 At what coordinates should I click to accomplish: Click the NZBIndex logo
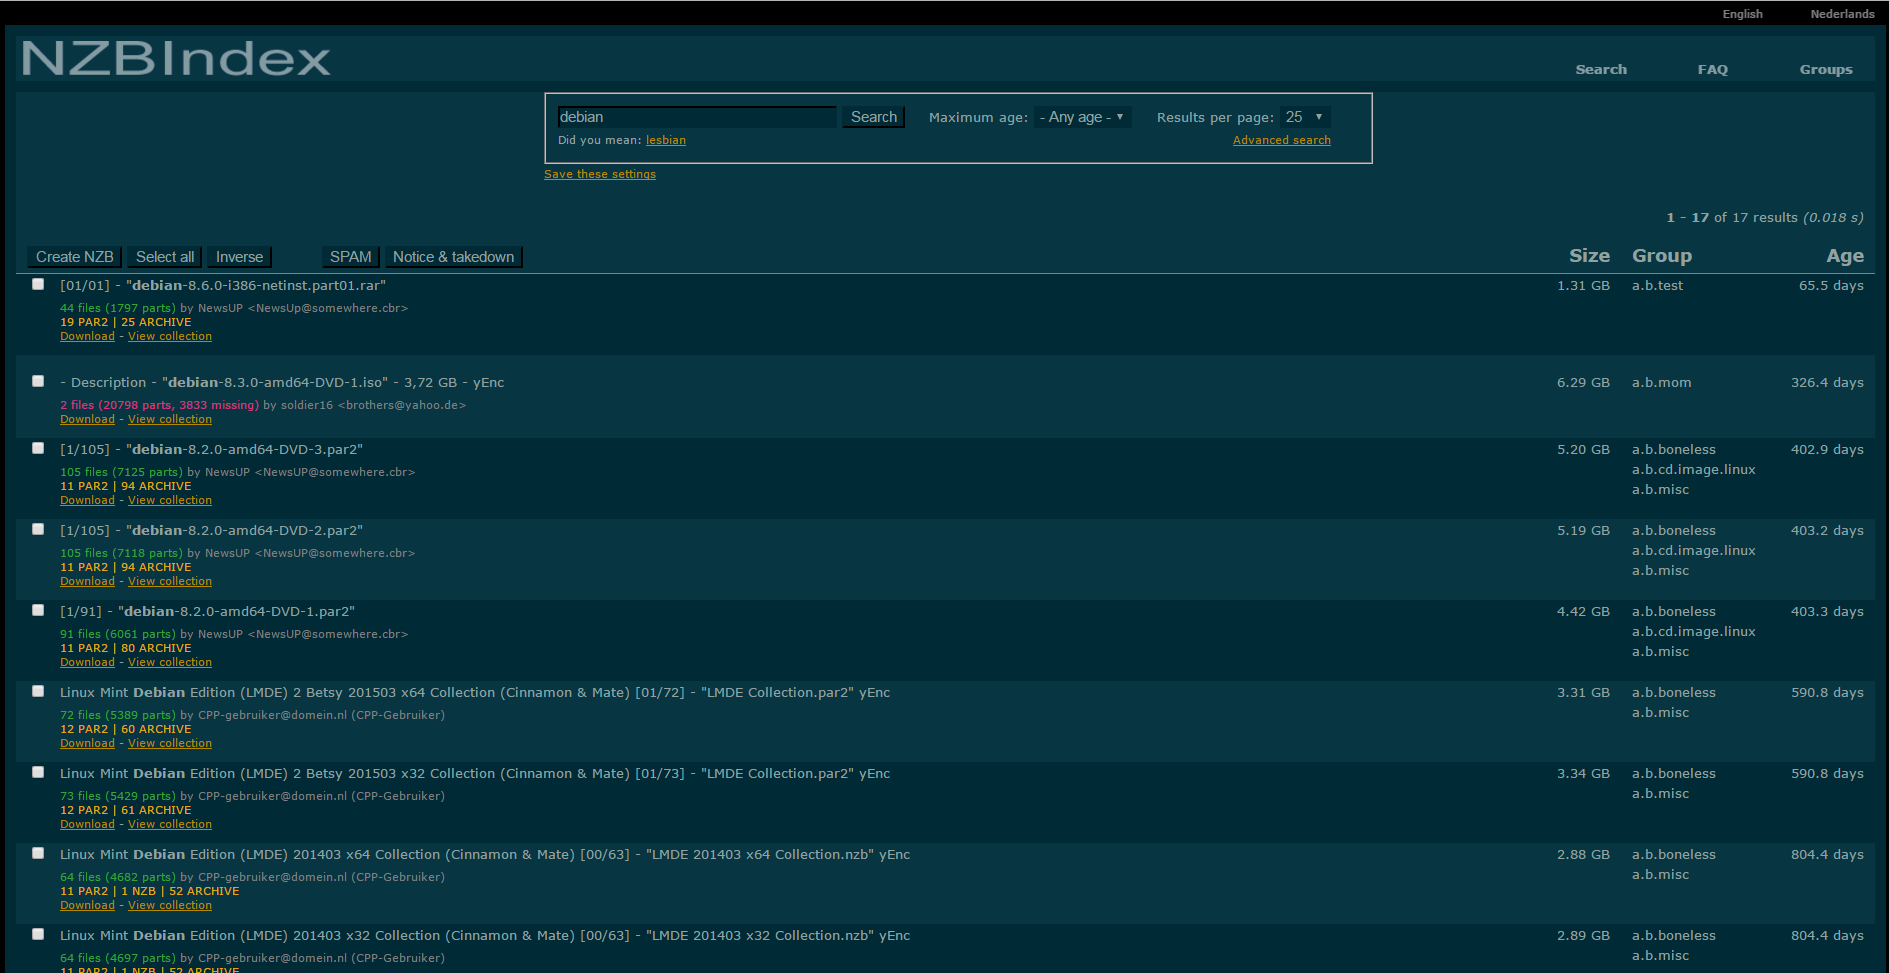176,59
